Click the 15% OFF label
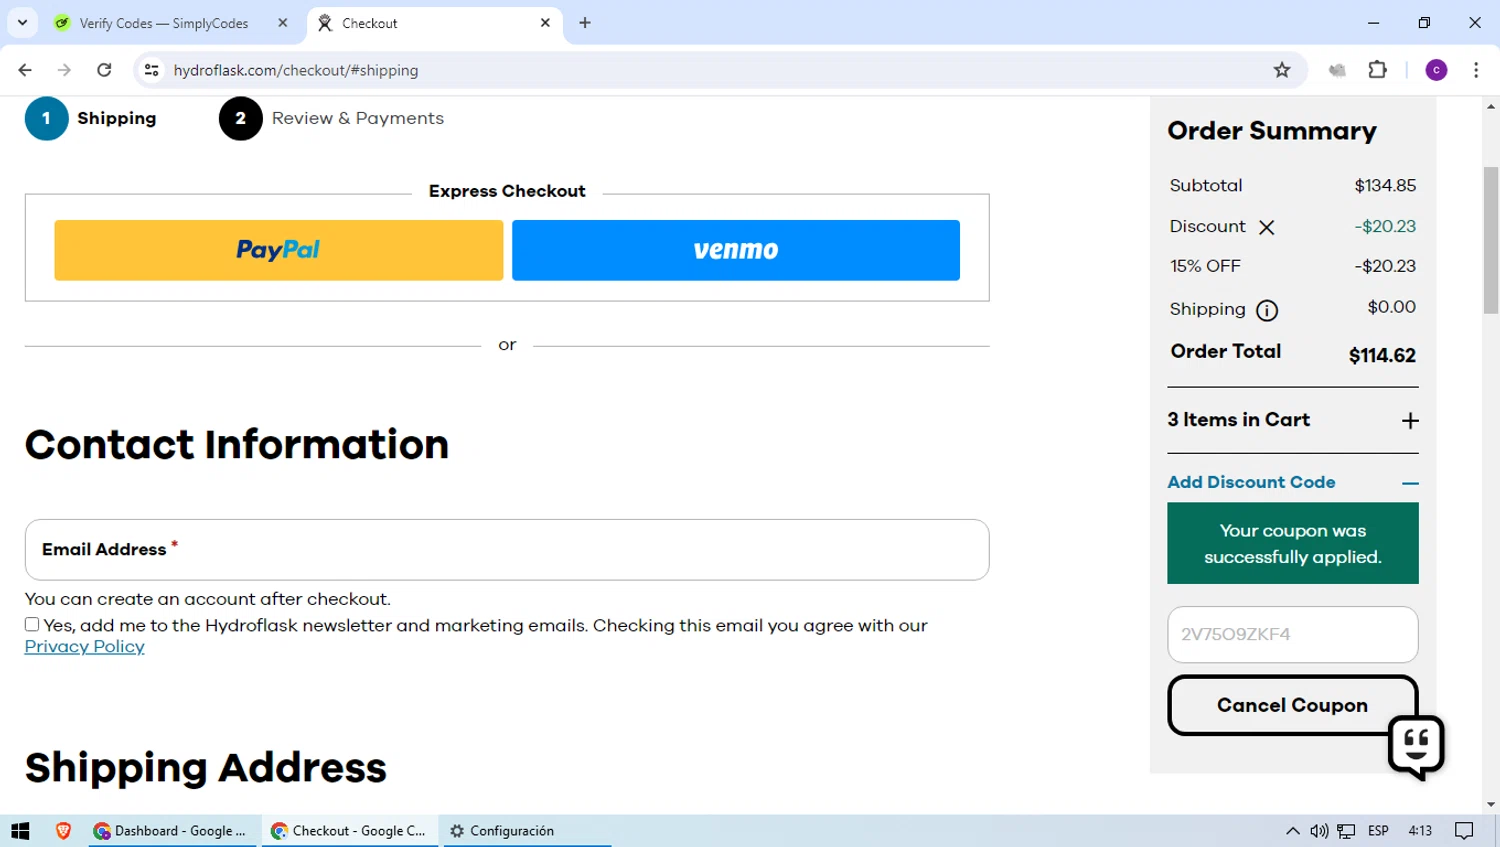 [x=1205, y=266]
